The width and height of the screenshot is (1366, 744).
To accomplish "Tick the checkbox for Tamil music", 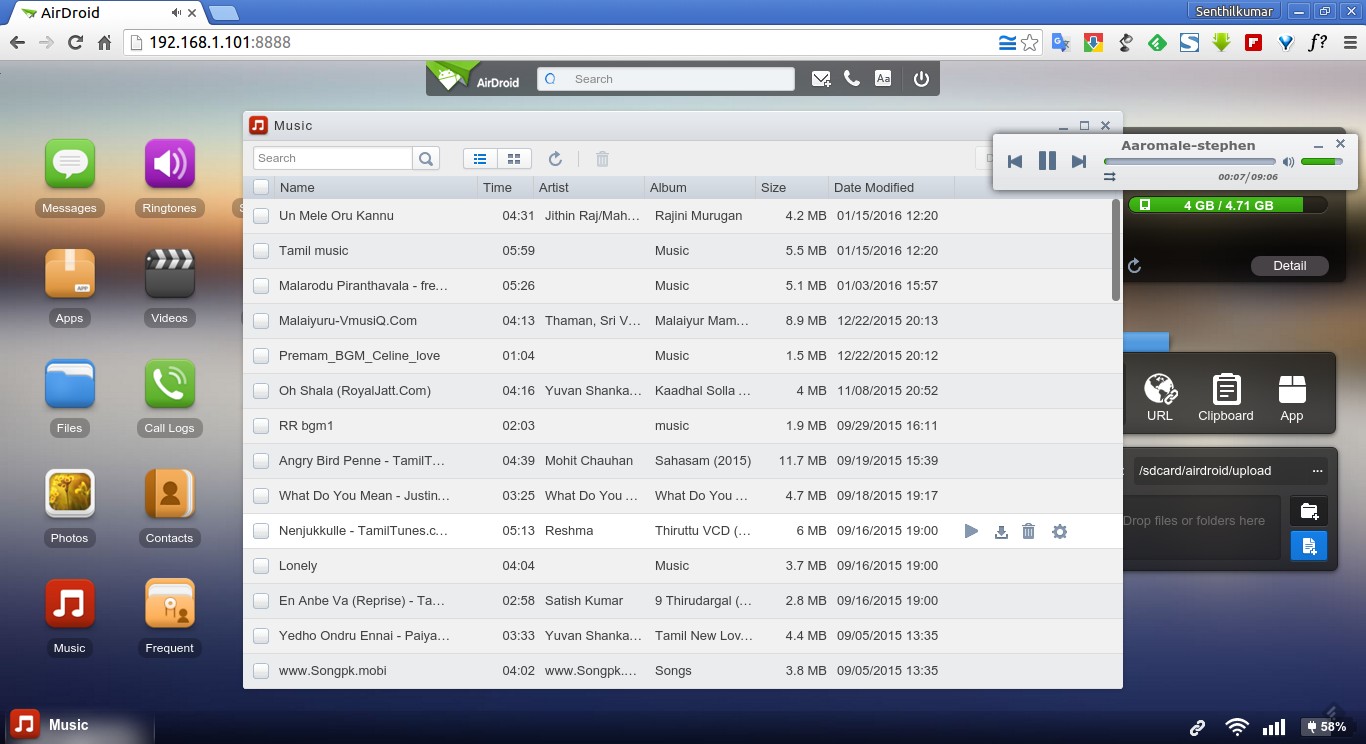I will click(261, 251).
